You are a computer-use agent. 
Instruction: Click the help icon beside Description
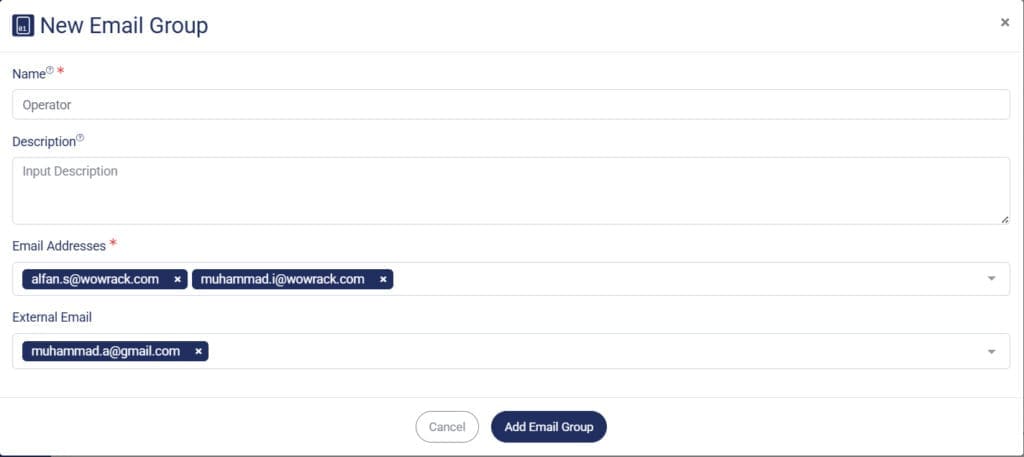[x=81, y=139]
